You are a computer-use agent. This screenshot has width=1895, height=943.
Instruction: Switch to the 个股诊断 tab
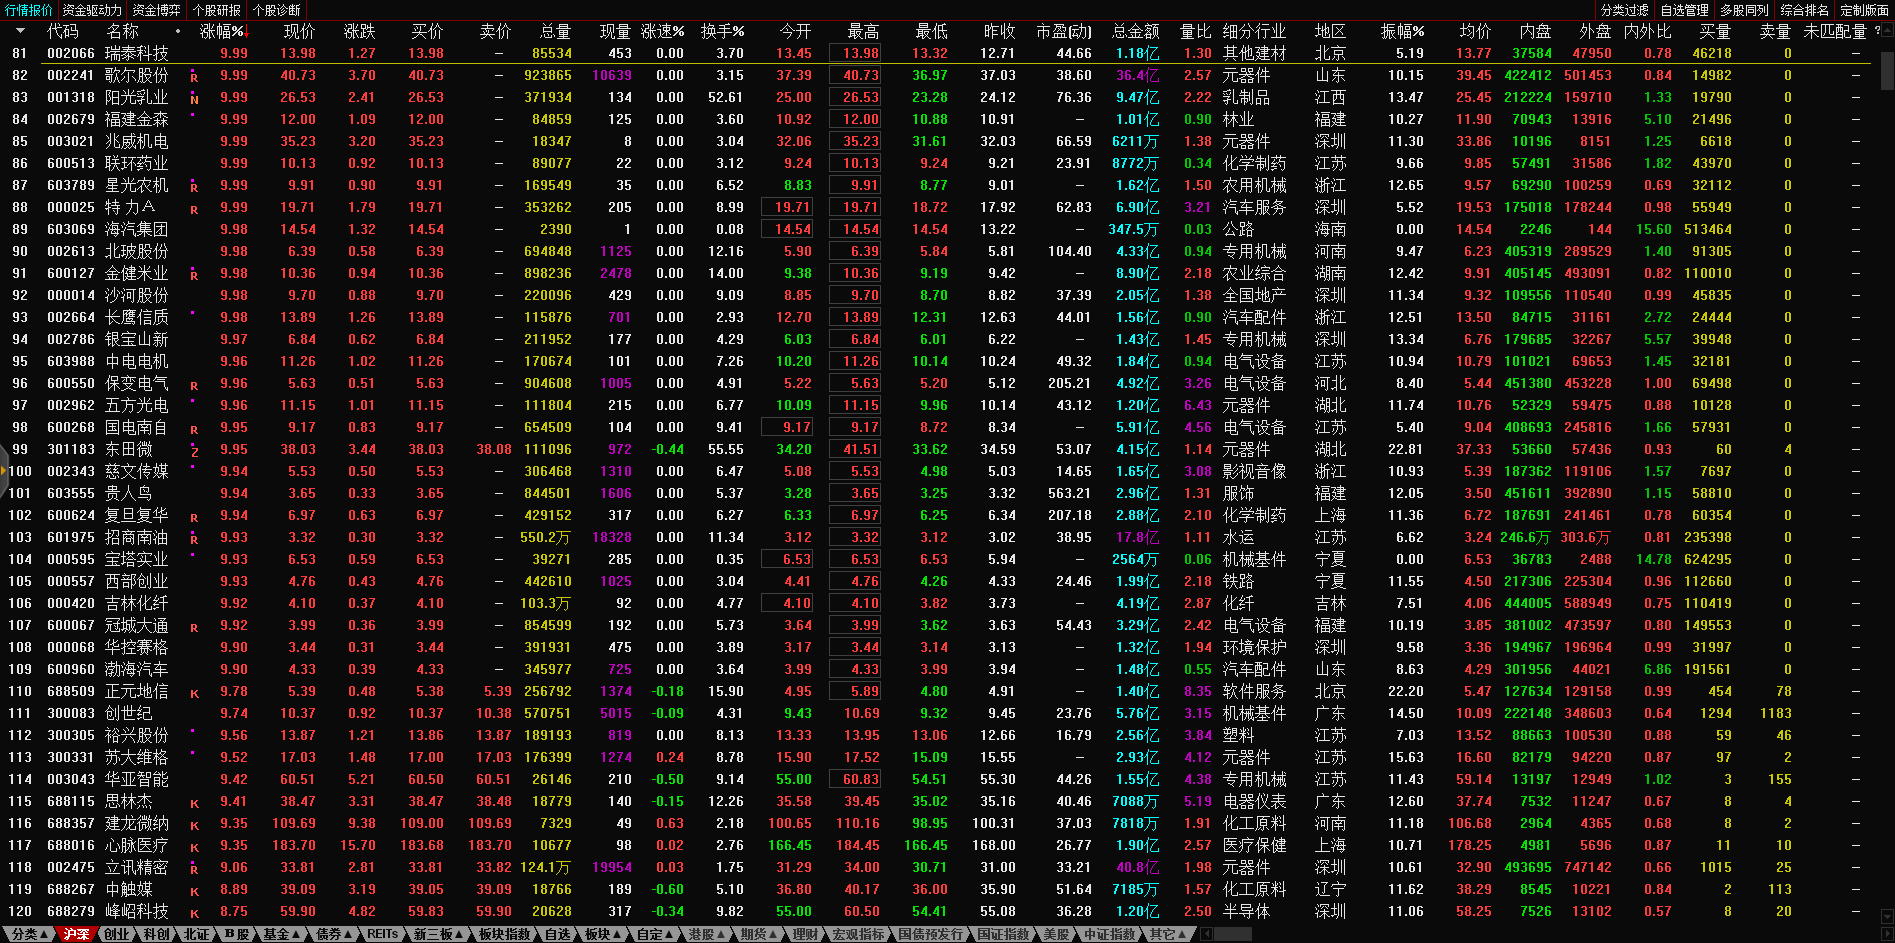pyautogui.click(x=277, y=10)
